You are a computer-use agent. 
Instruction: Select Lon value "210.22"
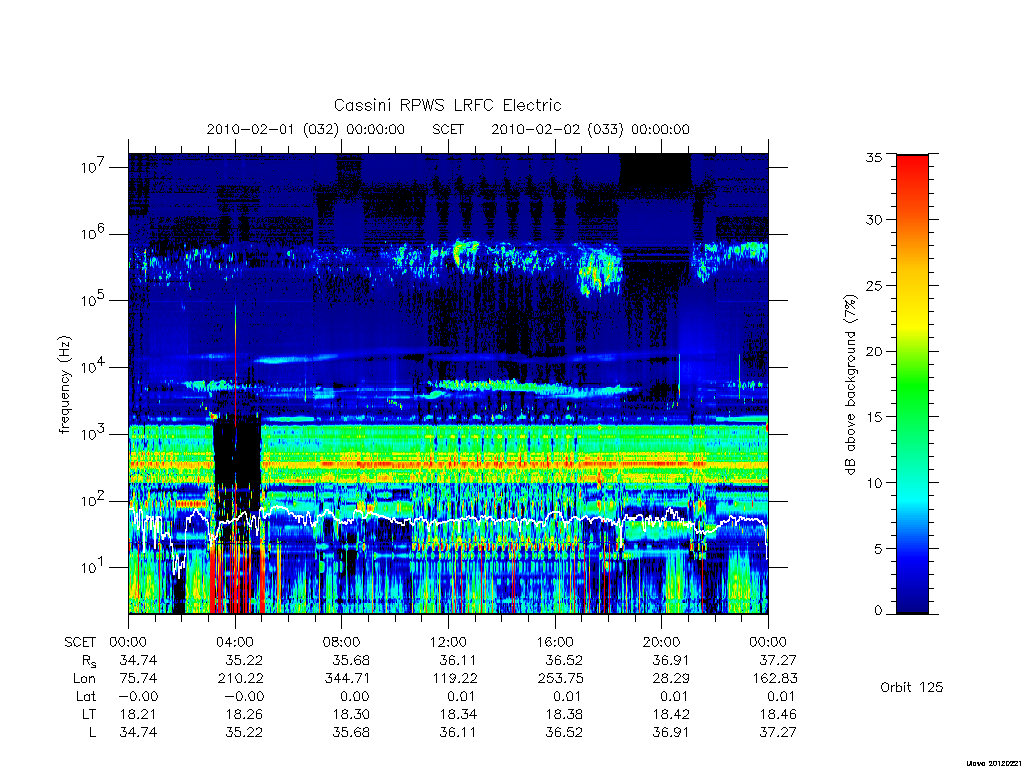[x=240, y=679]
